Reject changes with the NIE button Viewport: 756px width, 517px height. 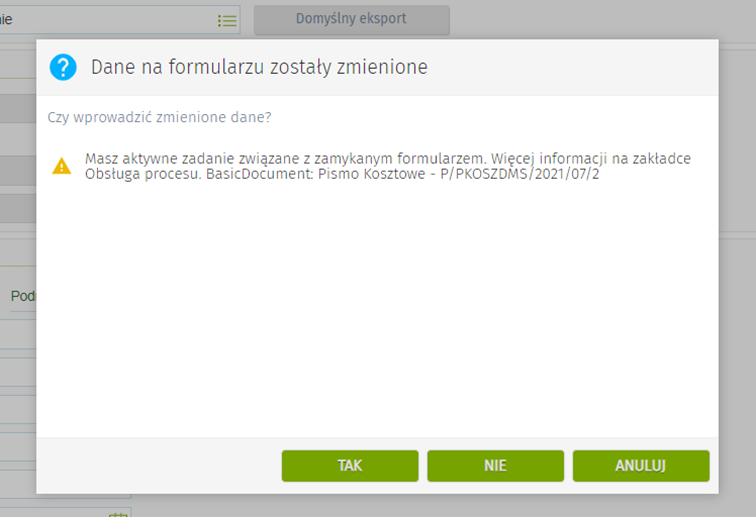pos(495,466)
